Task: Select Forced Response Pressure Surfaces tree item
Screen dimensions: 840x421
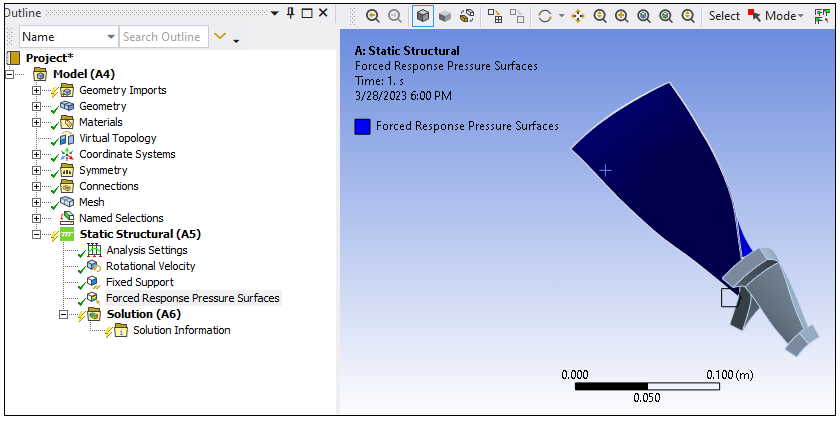Action: tap(193, 298)
